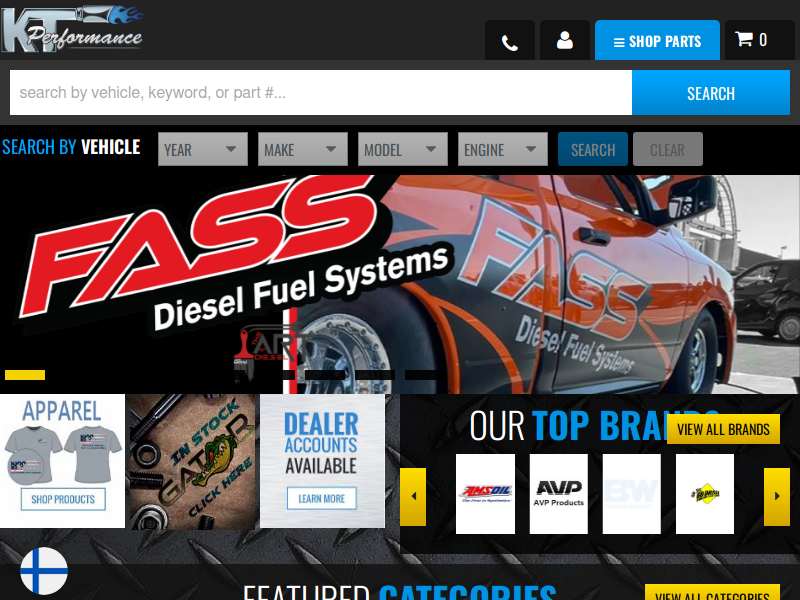Open the yellow diamond brand logo tile
The height and width of the screenshot is (600, 800).
(705, 494)
